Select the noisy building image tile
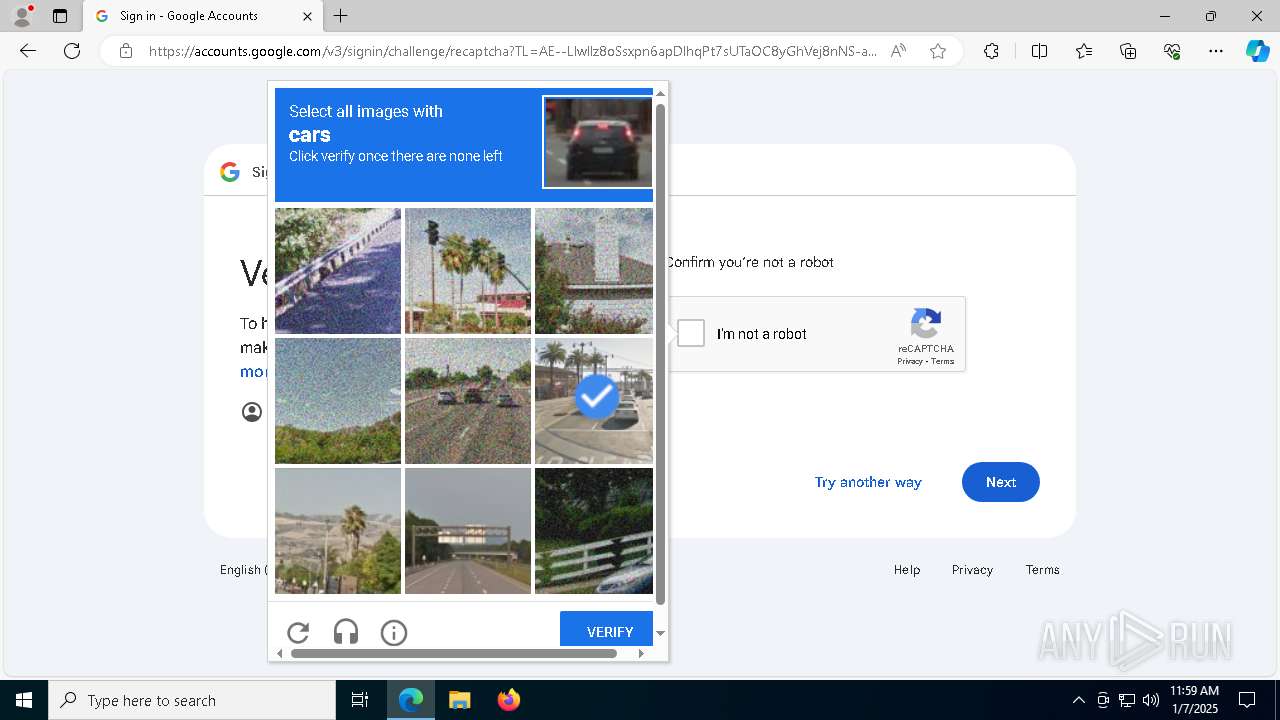 click(594, 271)
